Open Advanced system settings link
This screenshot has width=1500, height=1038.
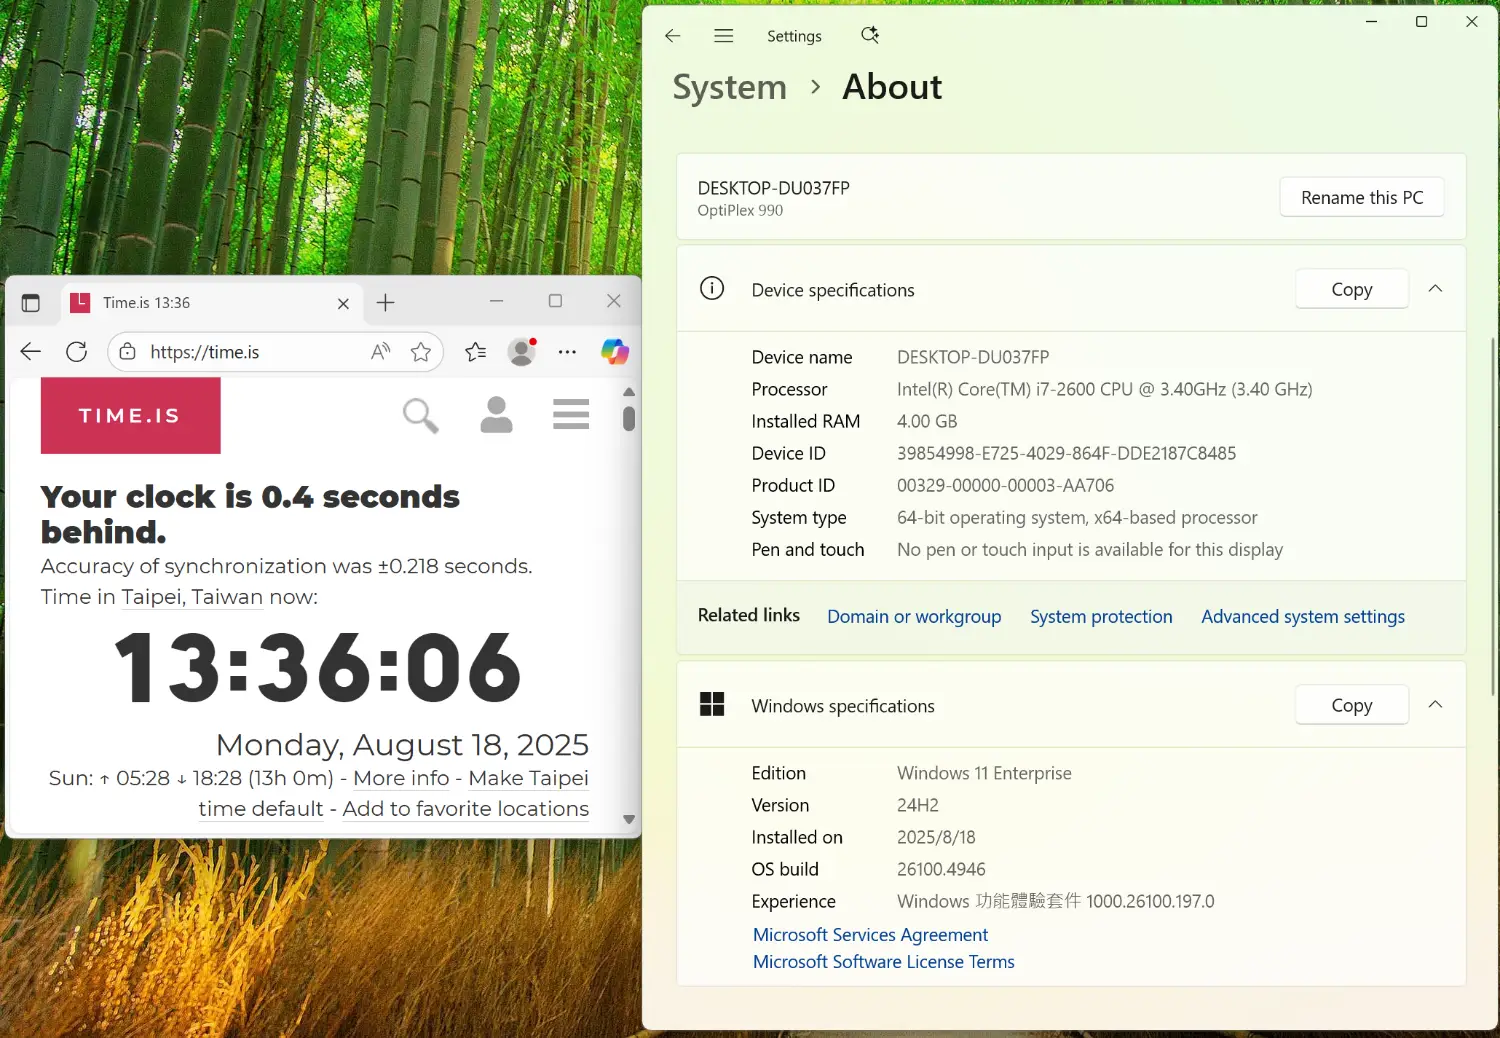pyautogui.click(x=1303, y=616)
